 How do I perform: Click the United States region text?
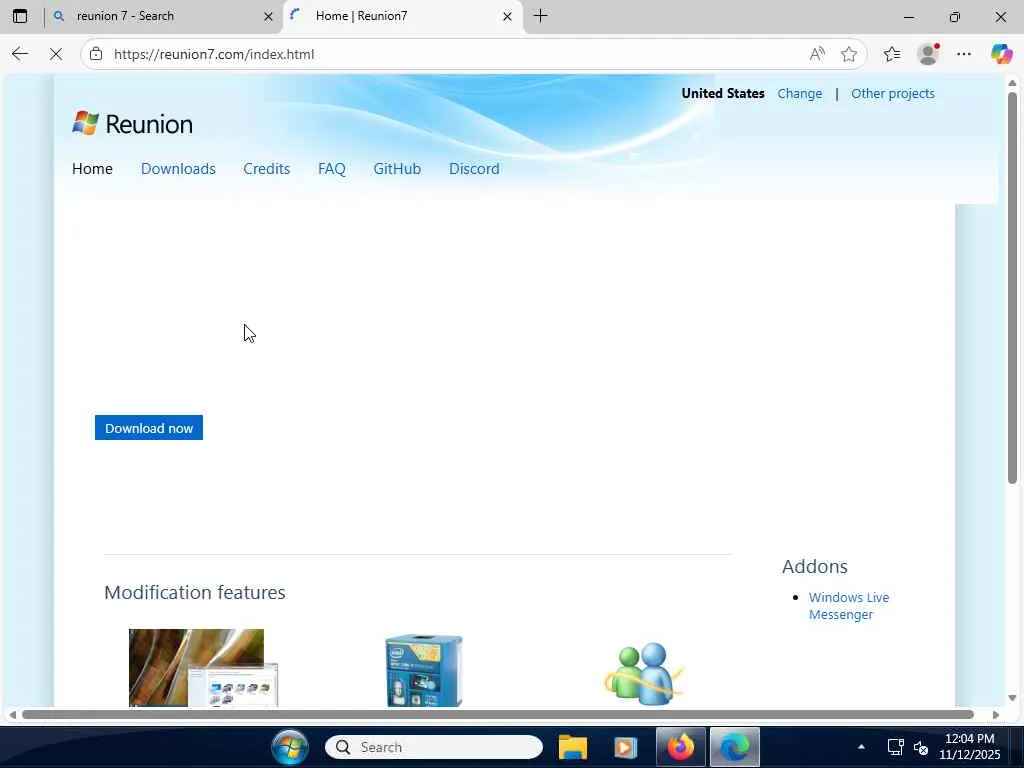[x=722, y=93]
